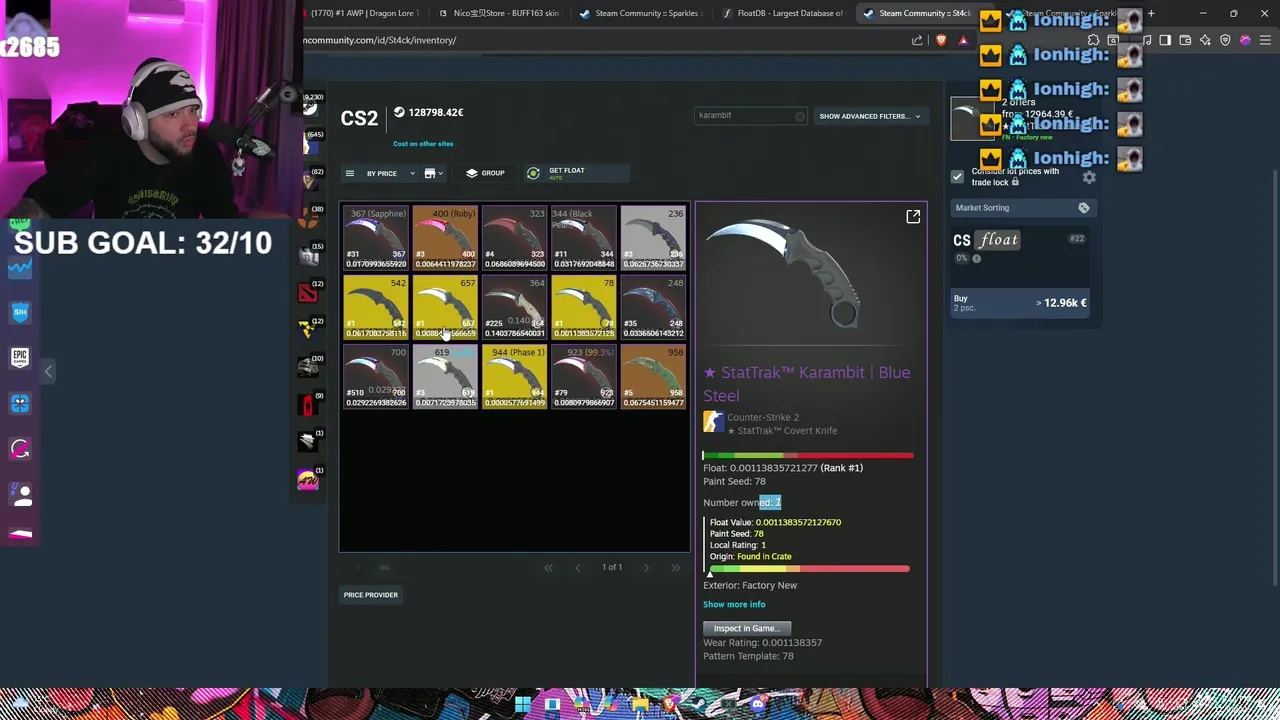Image resolution: width=1280 pixels, height=720 pixels.
Task: Open the Dota 2 inventory icon
Action: click(308, 293)
